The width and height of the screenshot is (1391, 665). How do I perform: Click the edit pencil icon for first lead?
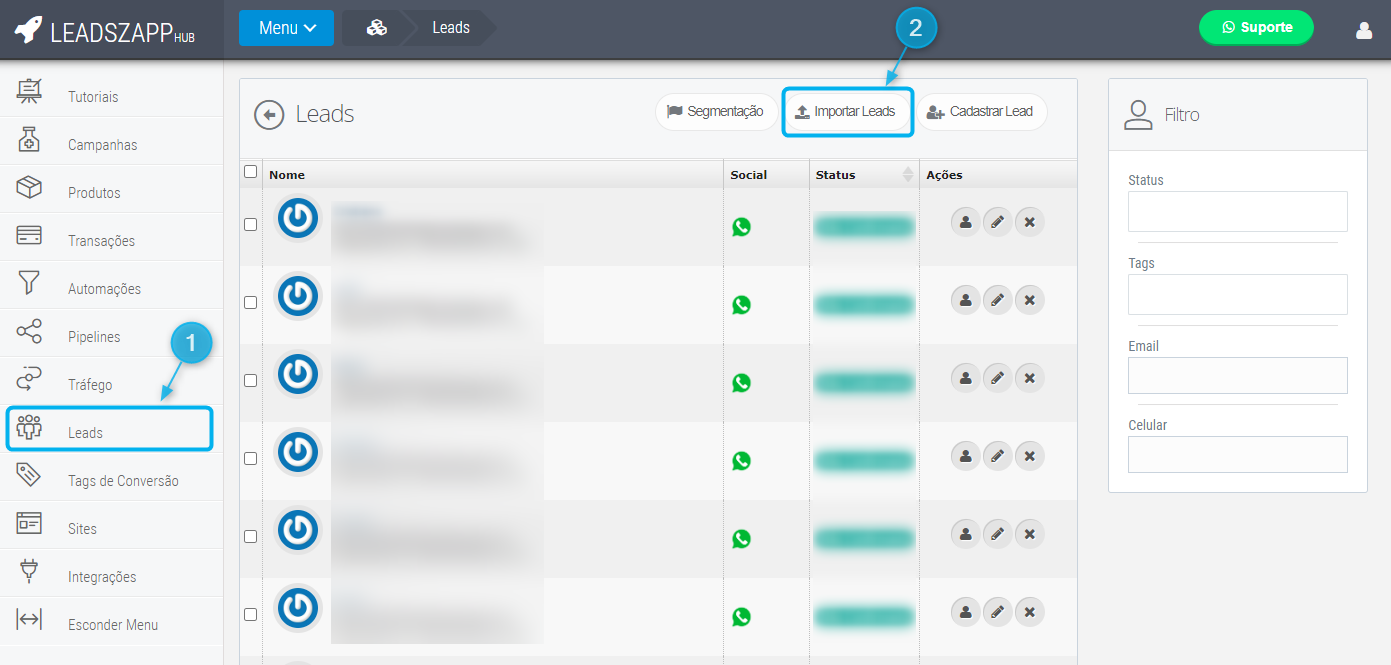tap(997, 221)
